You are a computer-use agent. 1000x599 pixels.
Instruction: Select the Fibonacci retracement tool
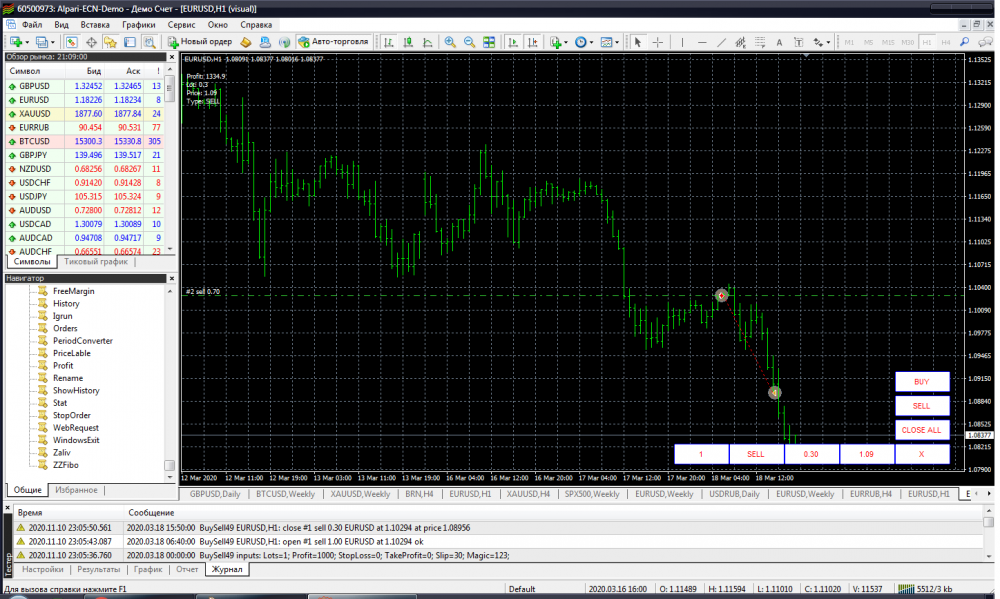[760, 42]
